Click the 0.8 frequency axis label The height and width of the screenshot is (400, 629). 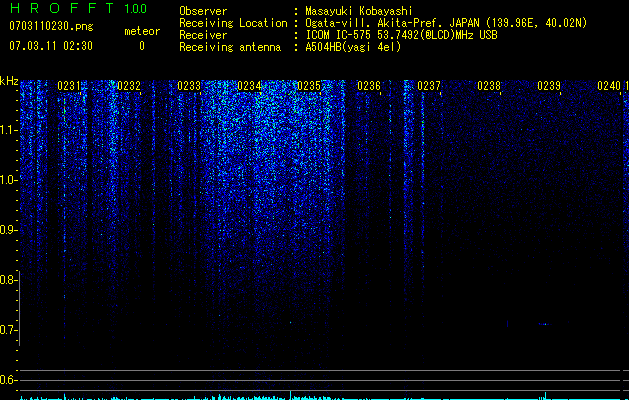8,280
